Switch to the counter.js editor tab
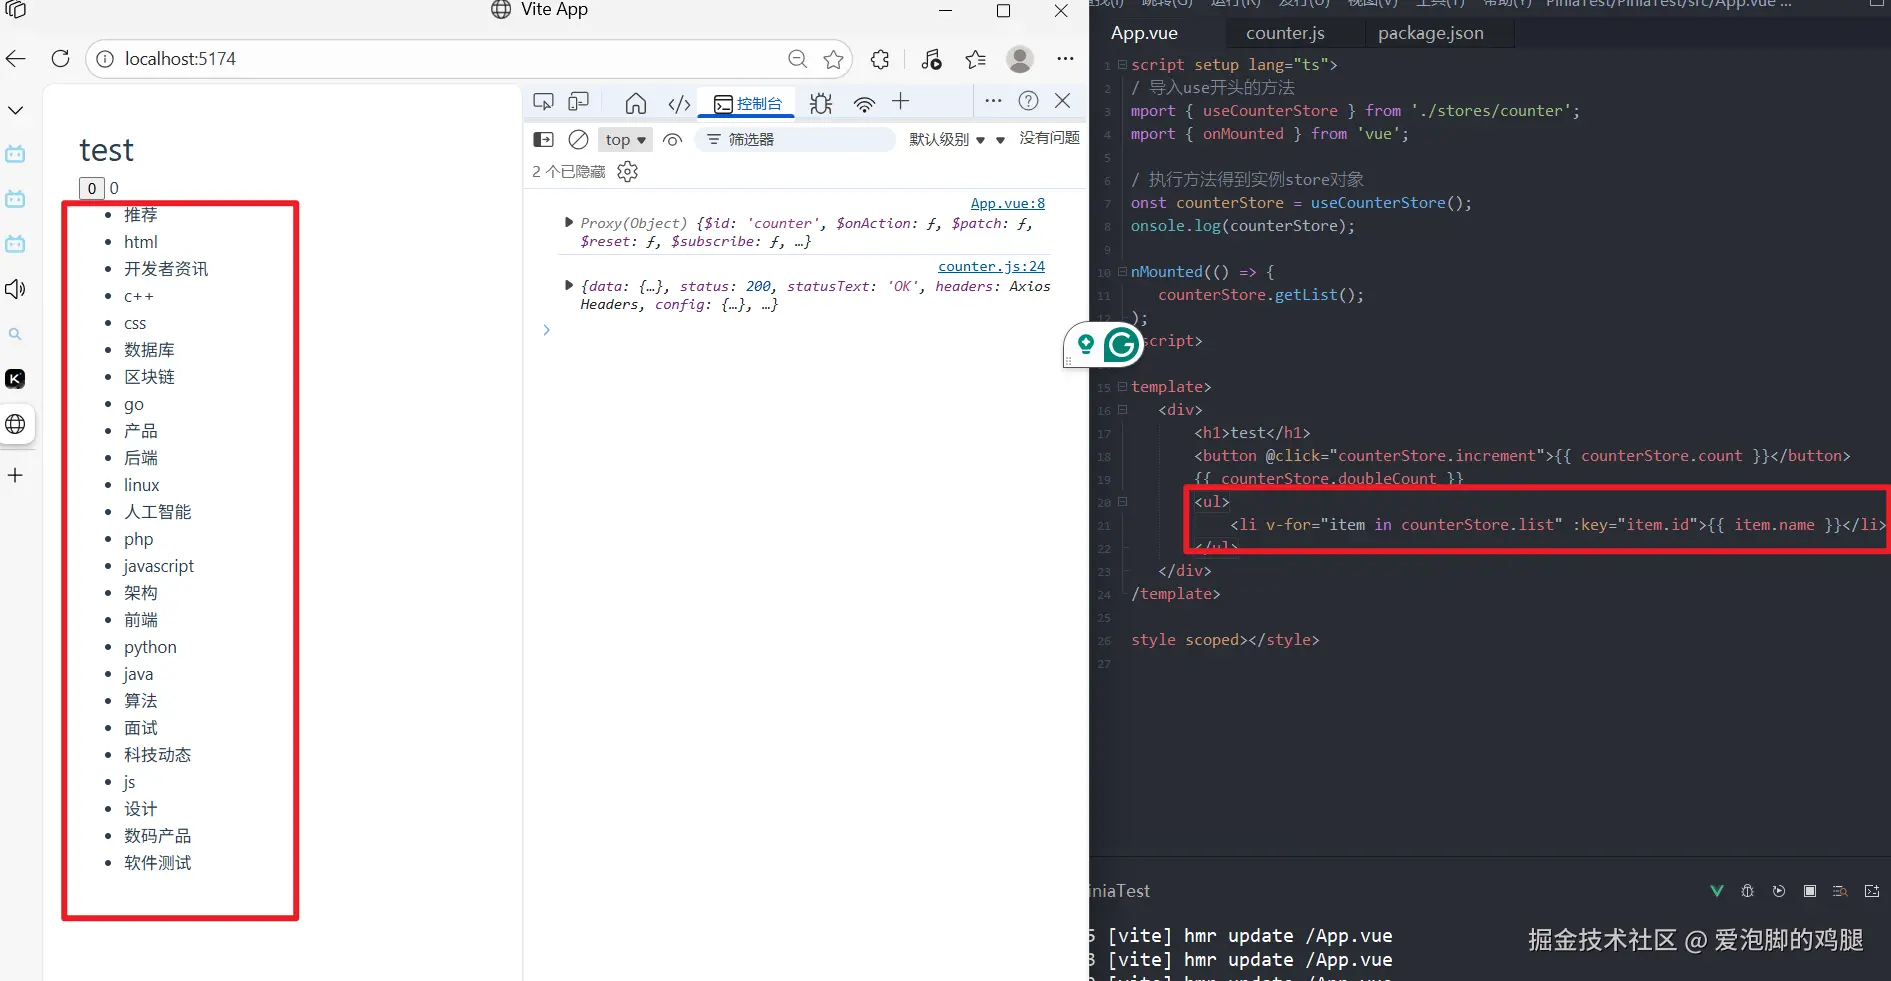This screenshot has width=1891, height=981. click(1285, 33)
